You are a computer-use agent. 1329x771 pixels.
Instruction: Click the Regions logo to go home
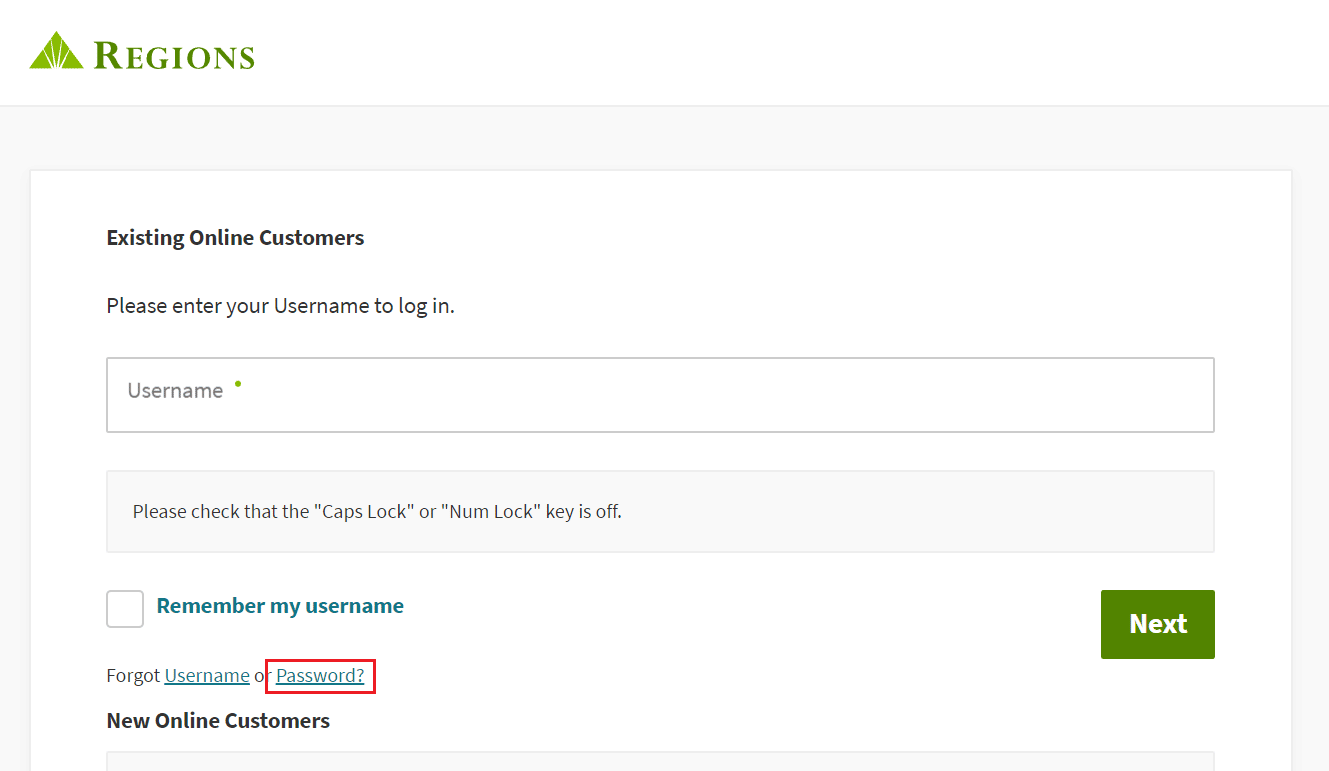coord(140,52)
